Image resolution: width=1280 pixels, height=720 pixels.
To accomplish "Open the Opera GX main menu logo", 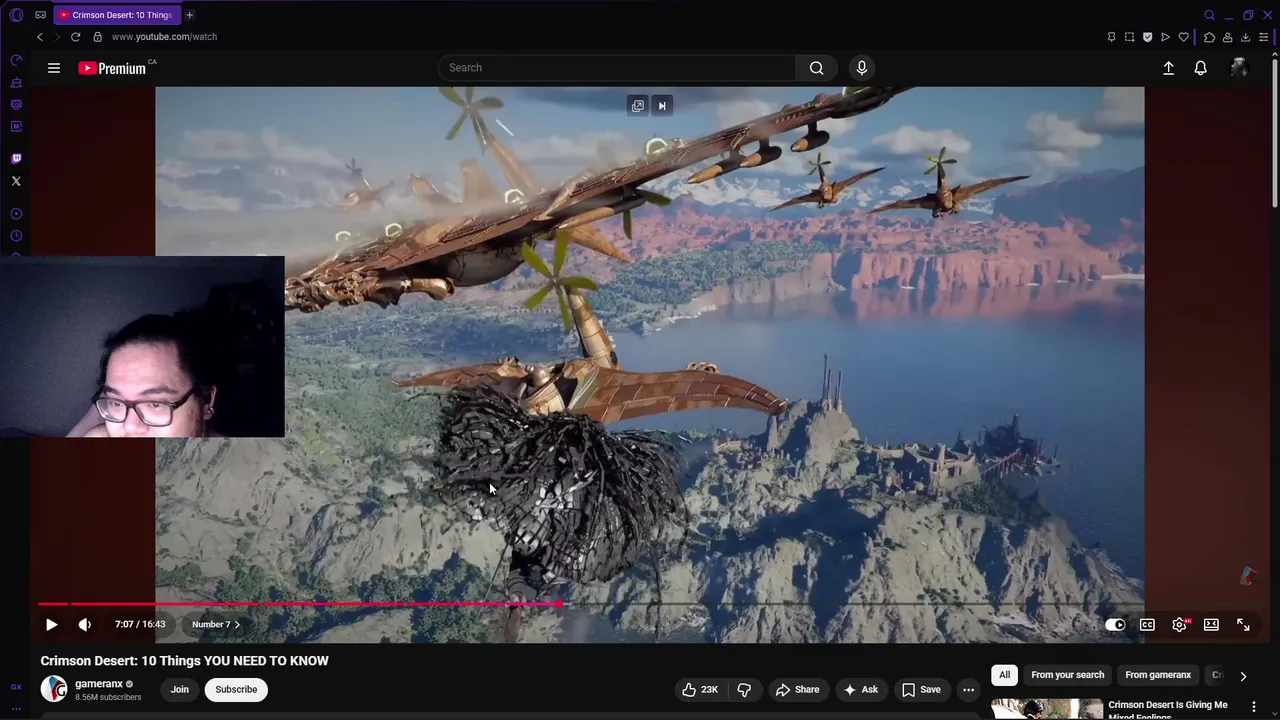I will coord(16,15).
